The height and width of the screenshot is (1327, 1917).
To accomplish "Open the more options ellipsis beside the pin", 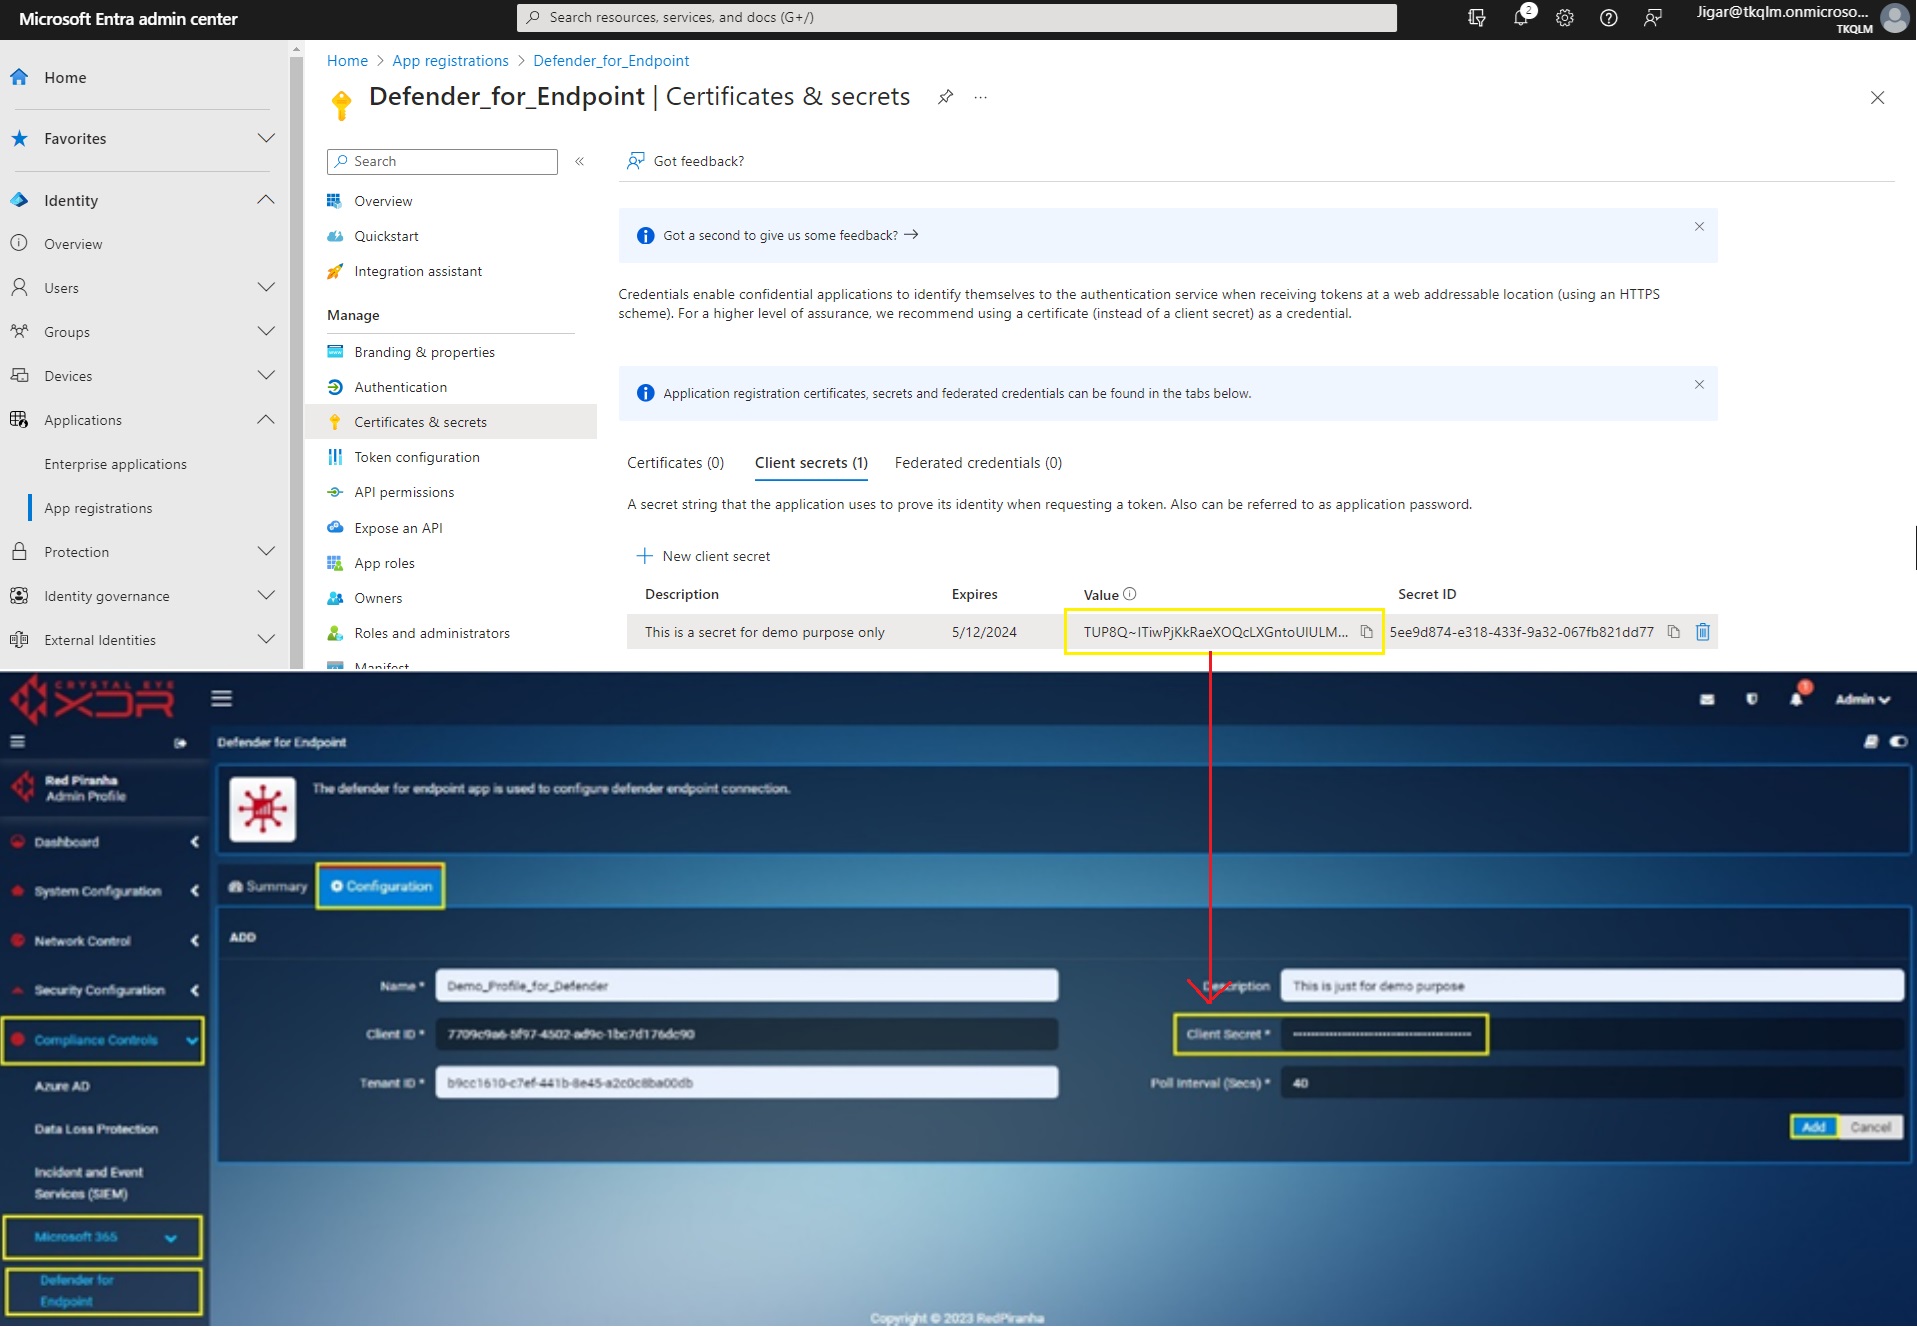I will tap(981, 97).
